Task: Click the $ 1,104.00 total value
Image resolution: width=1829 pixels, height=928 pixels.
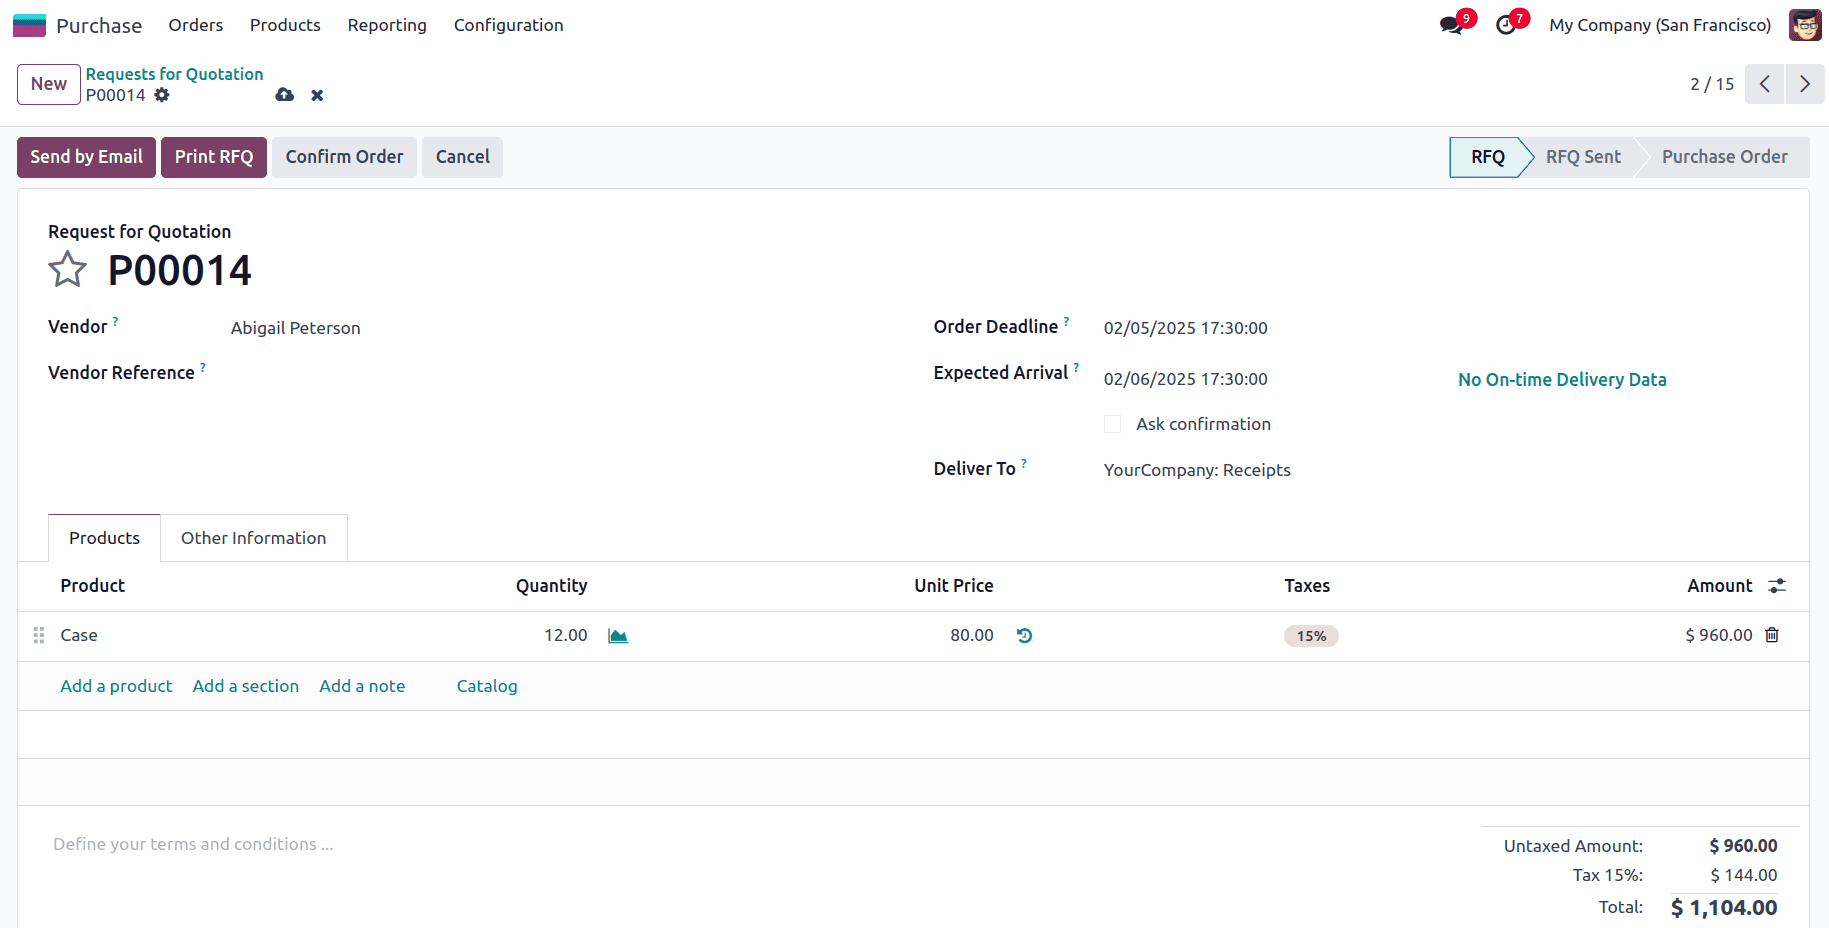Action: click(1724, 908)
